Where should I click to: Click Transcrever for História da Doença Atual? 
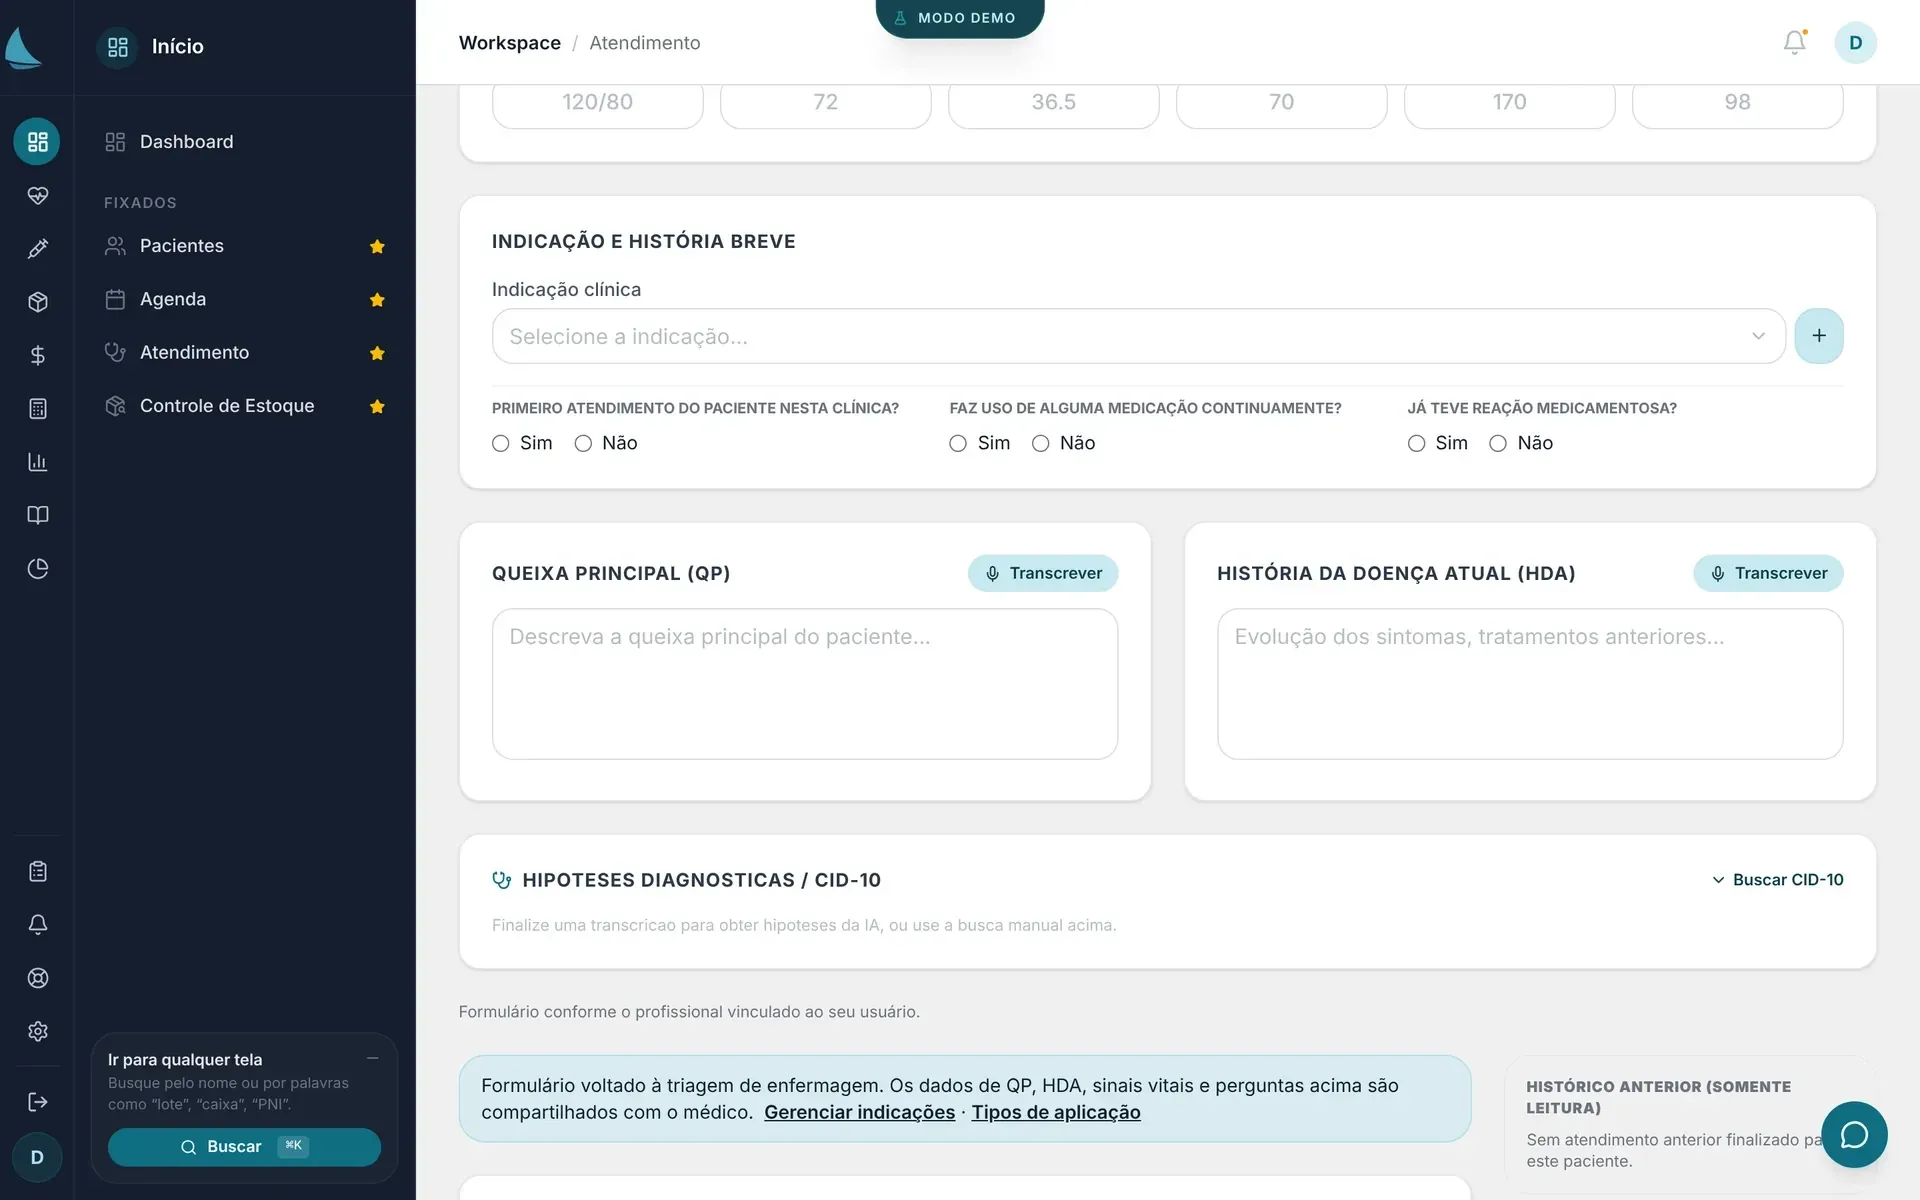click(1768, 573)
